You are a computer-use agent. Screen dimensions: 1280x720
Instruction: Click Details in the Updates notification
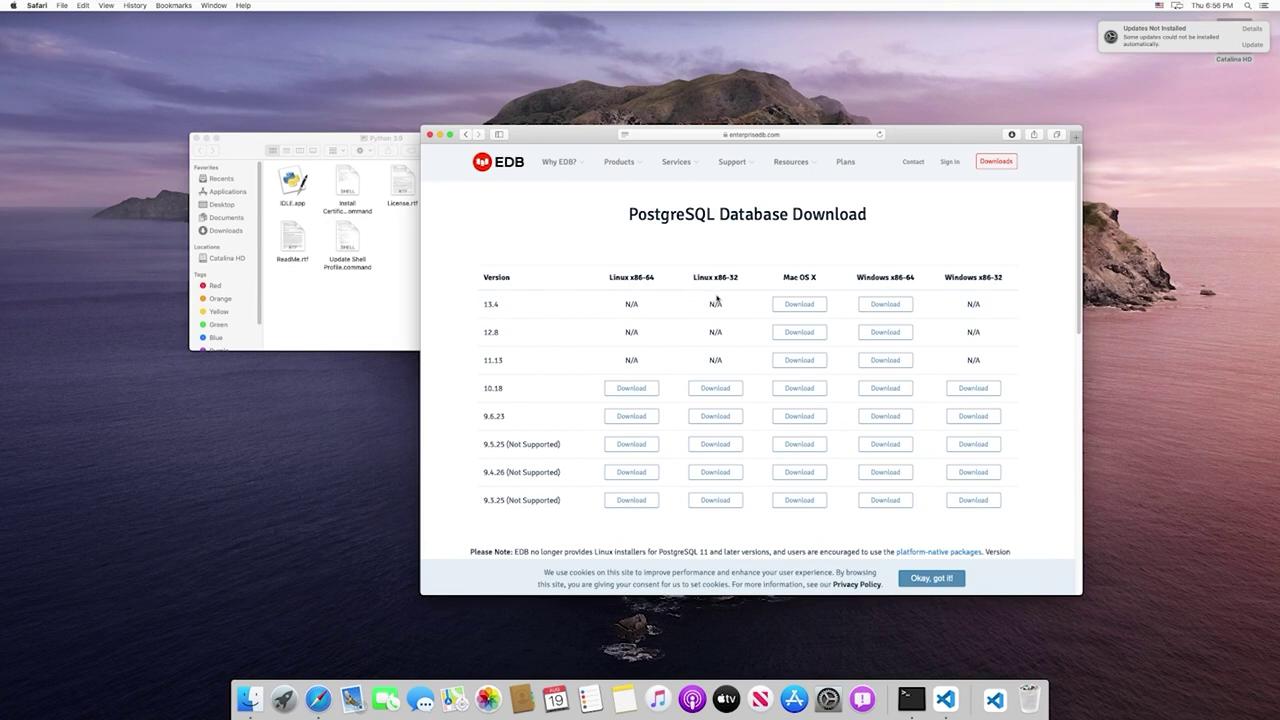tap(1252, 29)
